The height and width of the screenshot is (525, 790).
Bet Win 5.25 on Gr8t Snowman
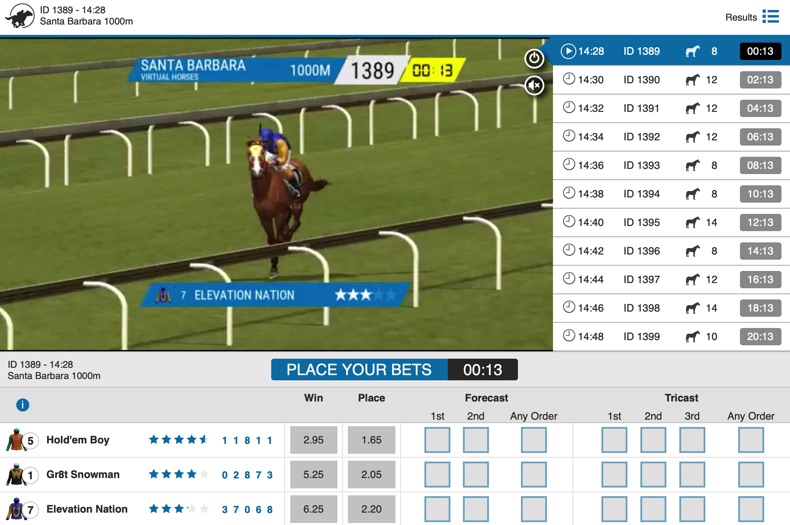pos(313,475)
